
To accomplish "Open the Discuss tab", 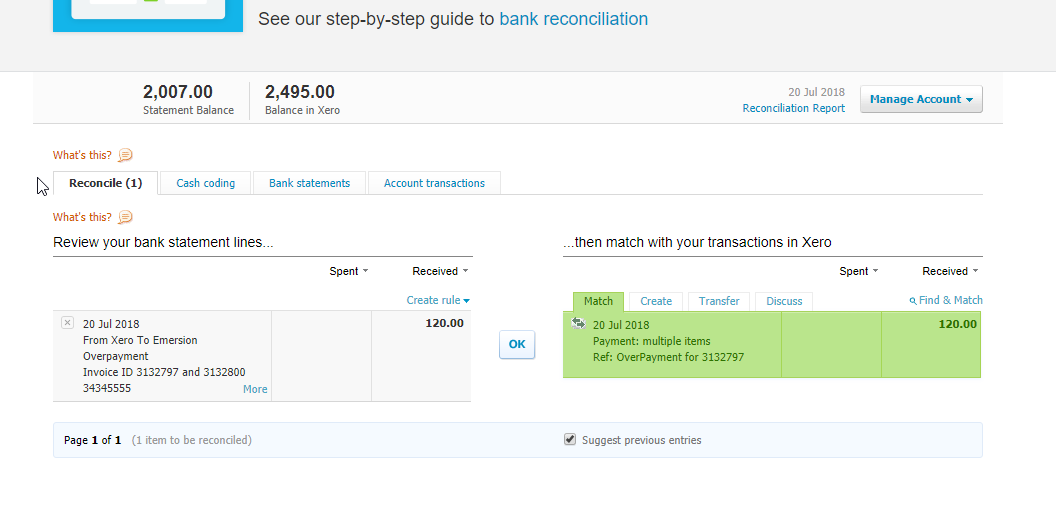I will (784, 301).
